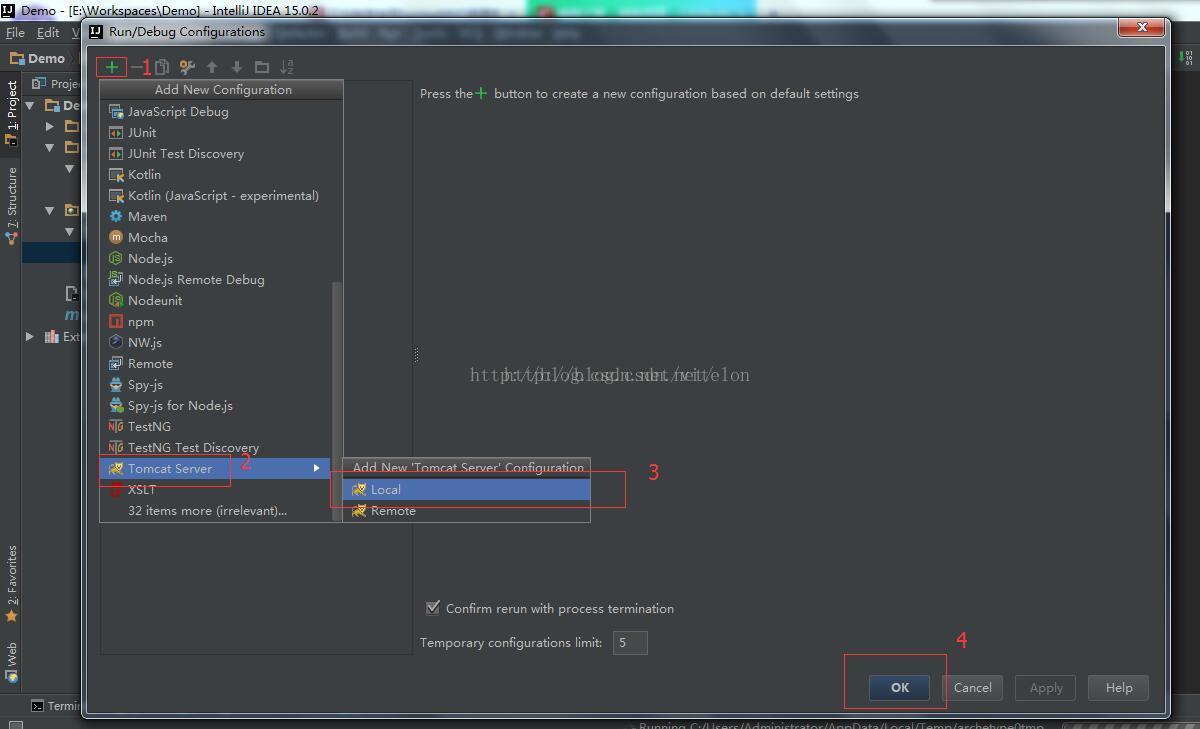The height and width of the screenshot is (729, 1200).
Task: Open Edit Defaults wrench icon
Action: click(187, 67)
